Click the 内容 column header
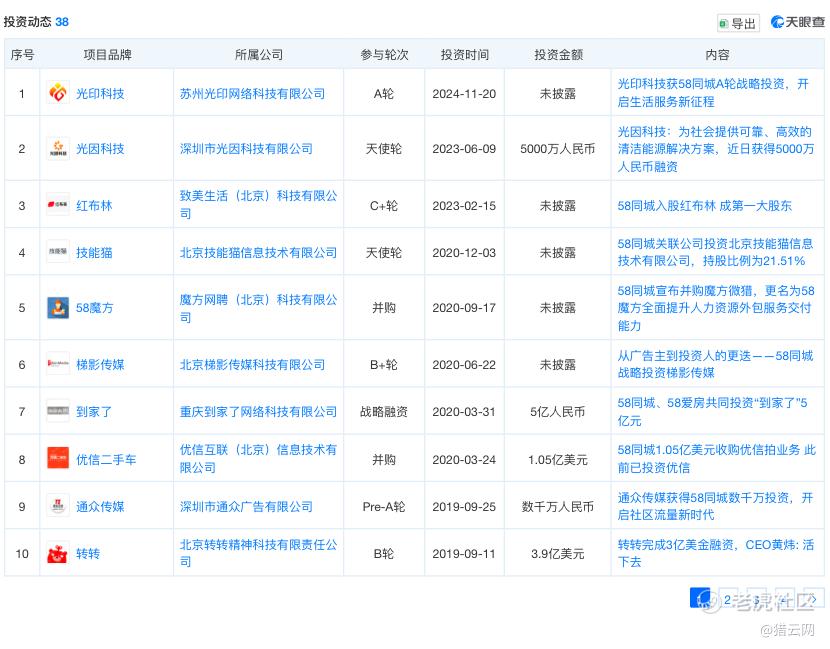The width and height of the screenshot is (830, 649). point(718,55)
